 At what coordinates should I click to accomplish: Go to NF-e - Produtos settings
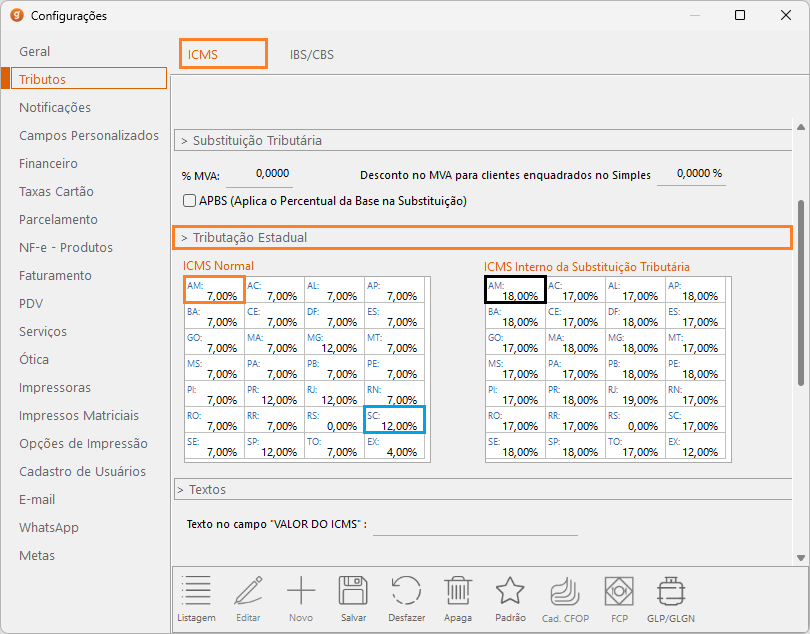tap(66, 247)
